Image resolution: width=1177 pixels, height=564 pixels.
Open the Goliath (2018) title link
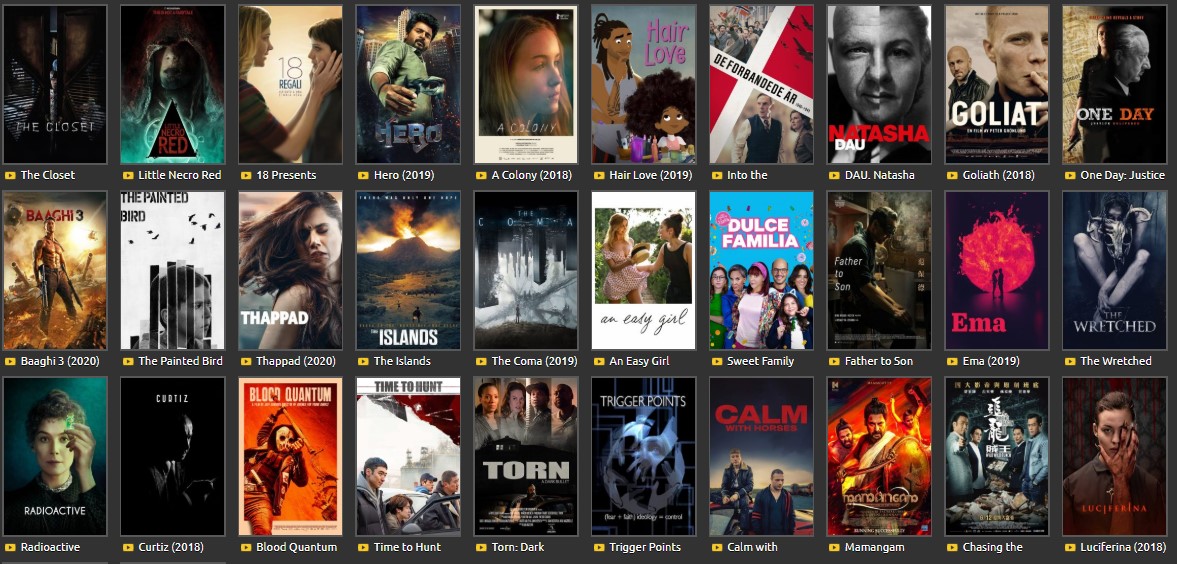pyautogui.click(x=998, y=175)
